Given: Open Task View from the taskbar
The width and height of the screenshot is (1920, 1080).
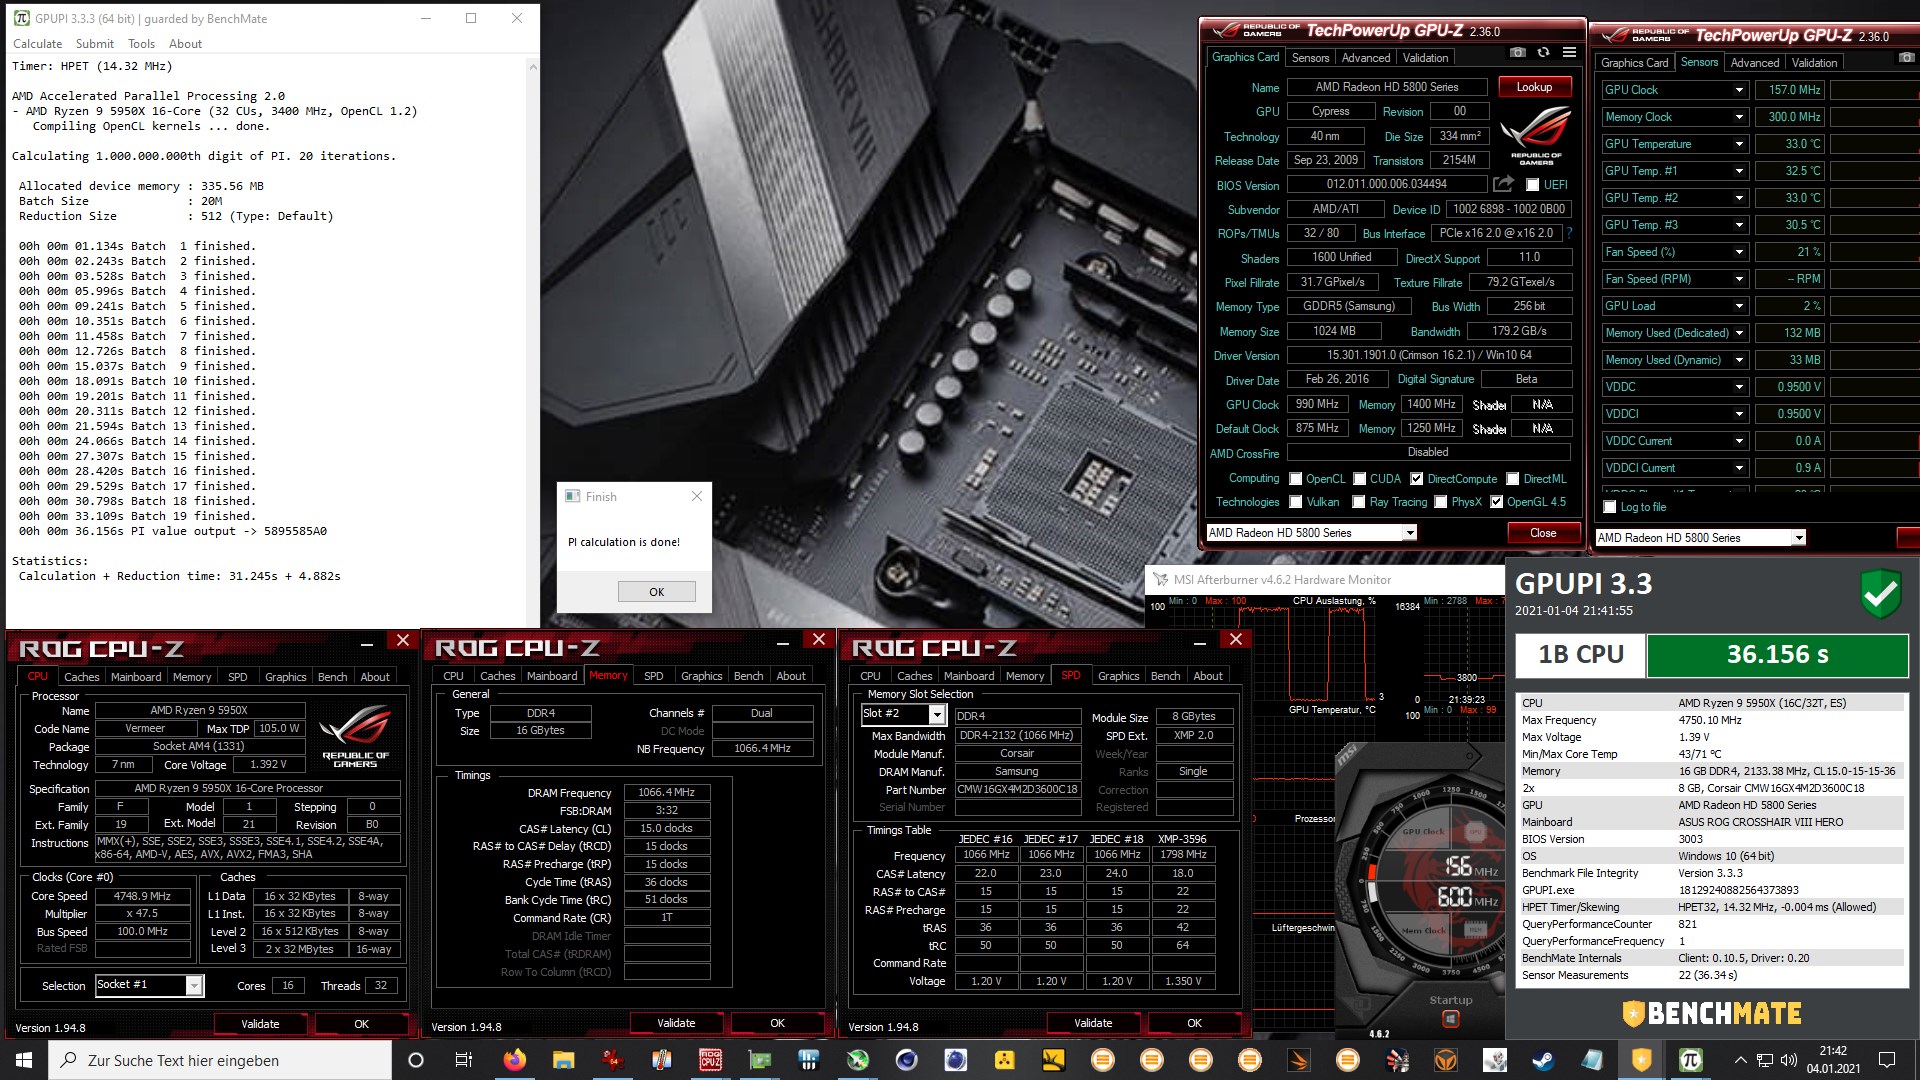Looking at the screenshot, I should pos(463,1060).
